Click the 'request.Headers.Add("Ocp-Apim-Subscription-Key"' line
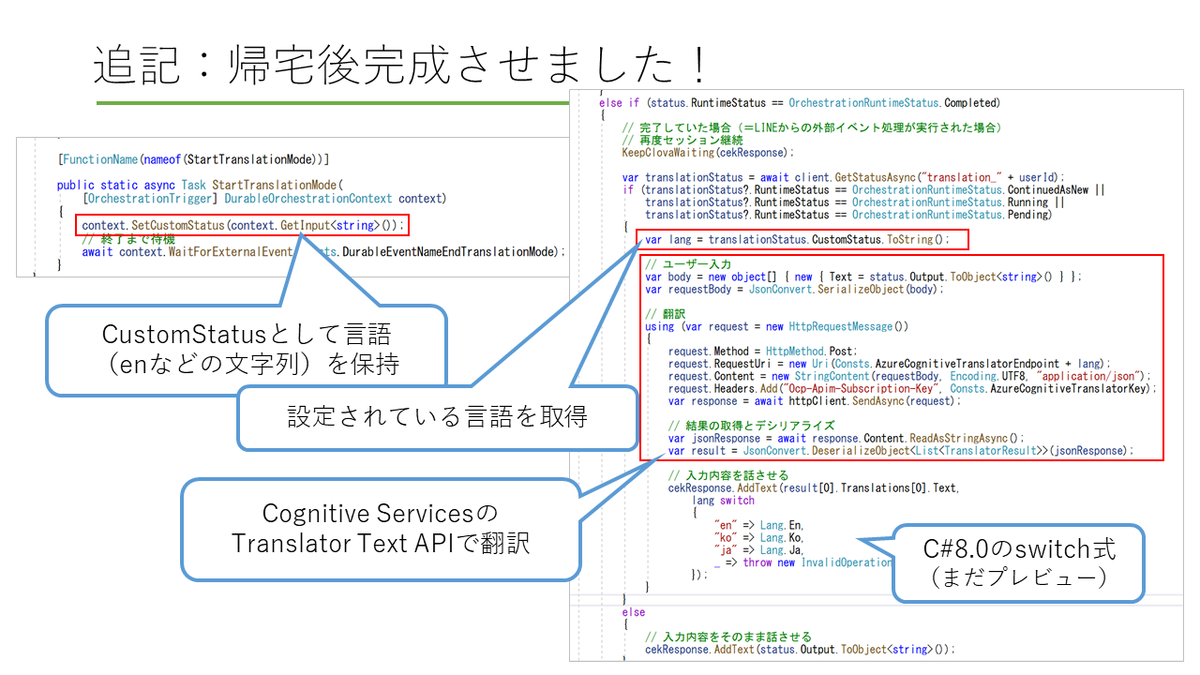Screen dimensions: 1200x675 coord(912,388)
